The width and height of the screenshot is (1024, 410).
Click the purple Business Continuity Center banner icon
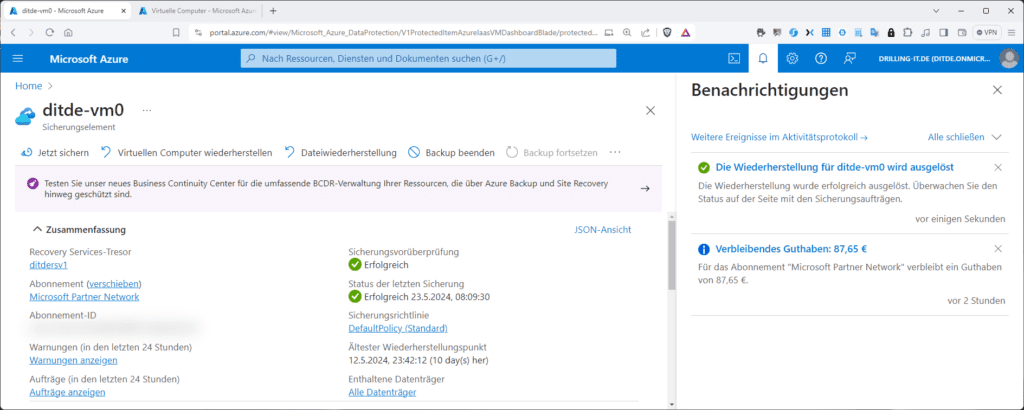(x=33, y=184)
